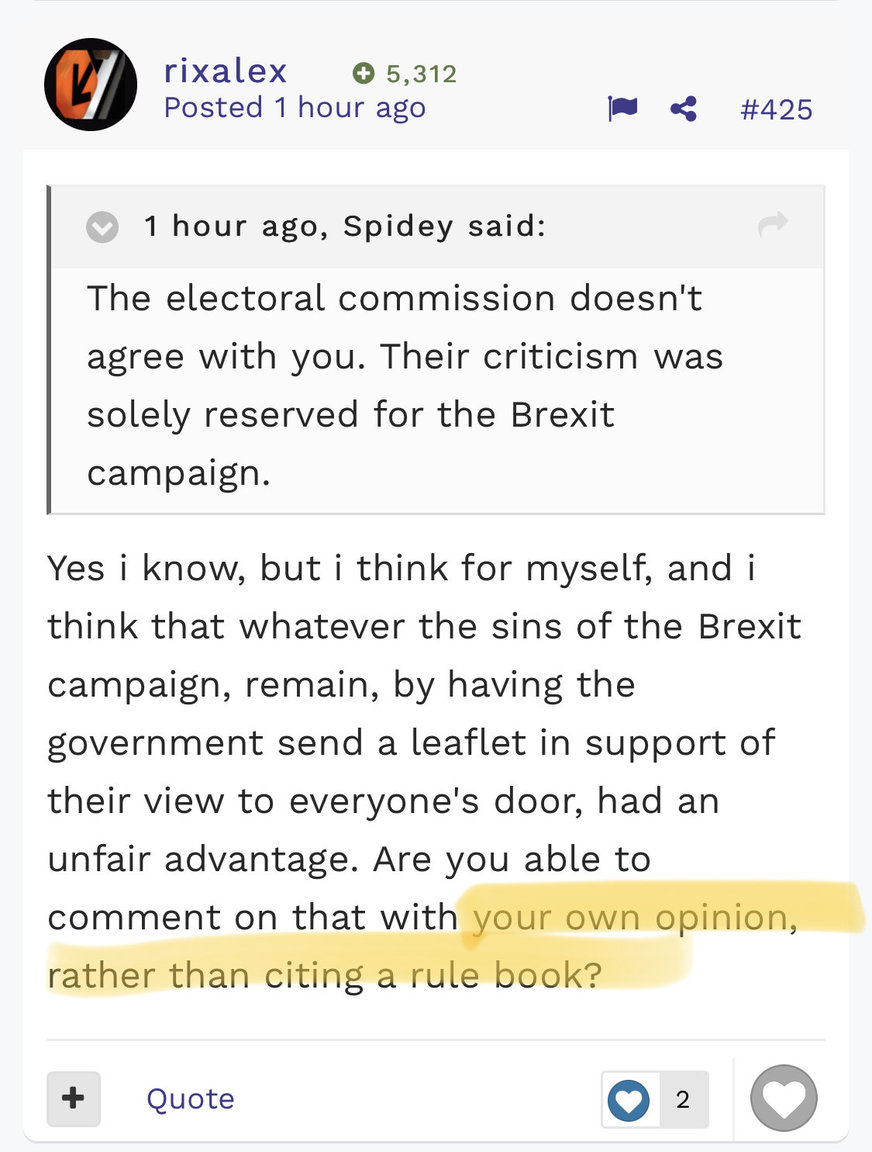Click the reply text starting "Yes i know"
This screenshot has height=1152, width=872.
coord(400,569)
